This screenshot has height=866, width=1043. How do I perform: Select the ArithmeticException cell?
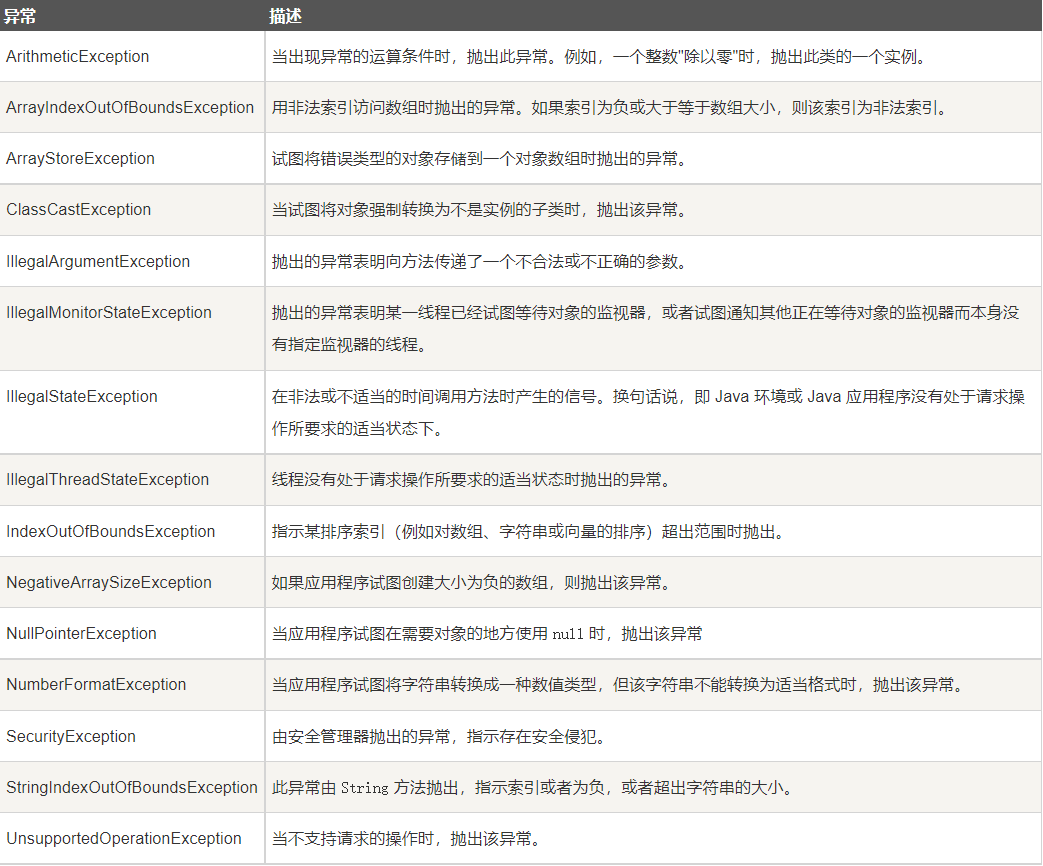click(x=78, y=57)
